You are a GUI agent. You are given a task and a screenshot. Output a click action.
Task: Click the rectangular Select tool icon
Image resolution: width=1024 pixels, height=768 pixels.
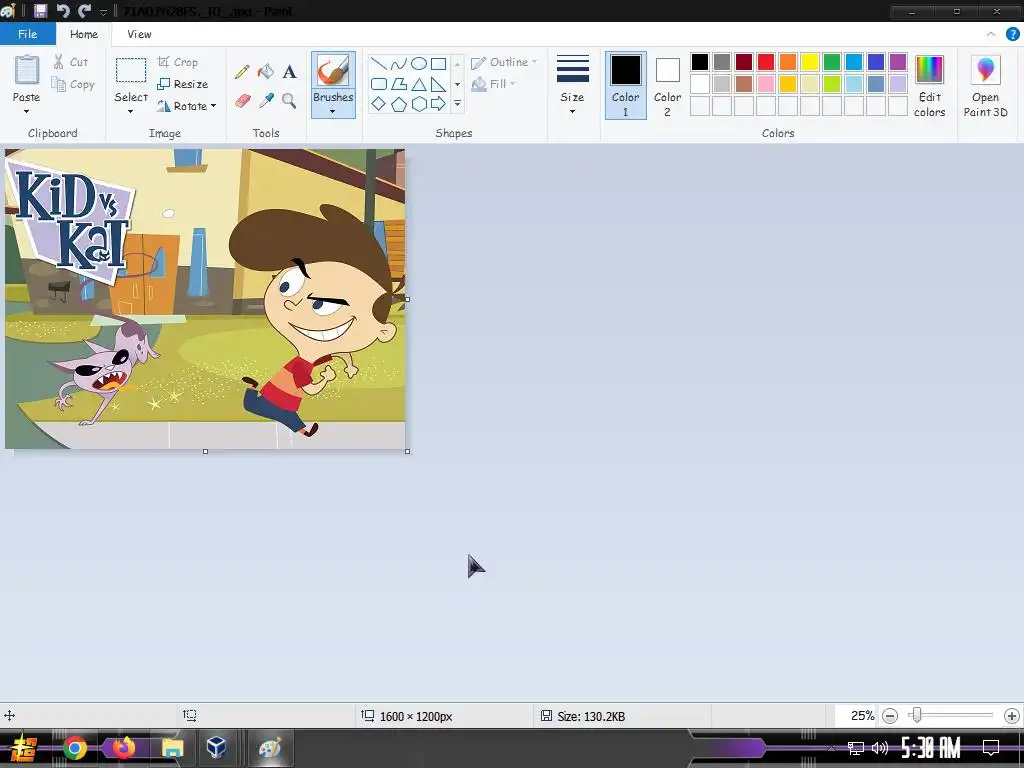click(x=131, y=71)
